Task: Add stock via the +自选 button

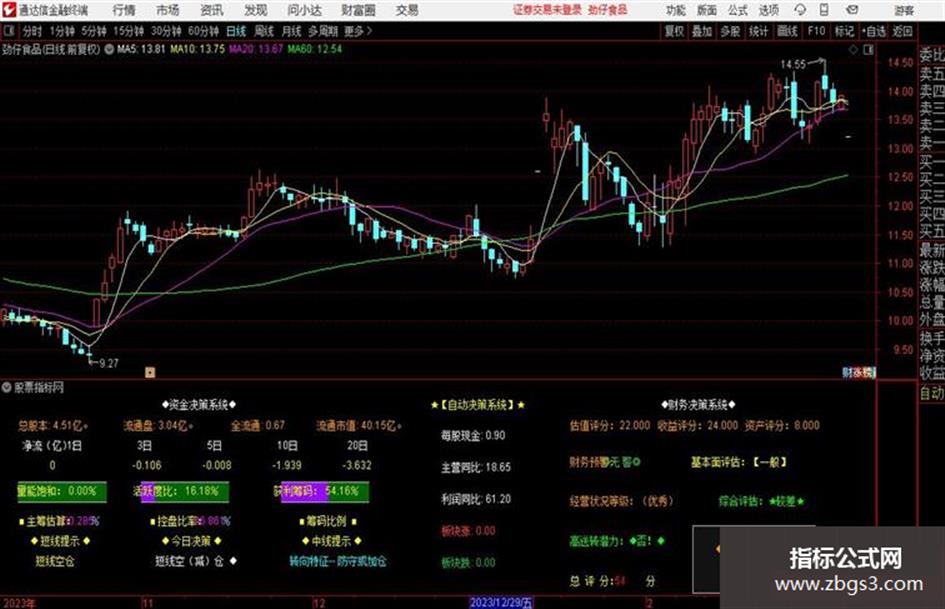Action: point(874,31)
